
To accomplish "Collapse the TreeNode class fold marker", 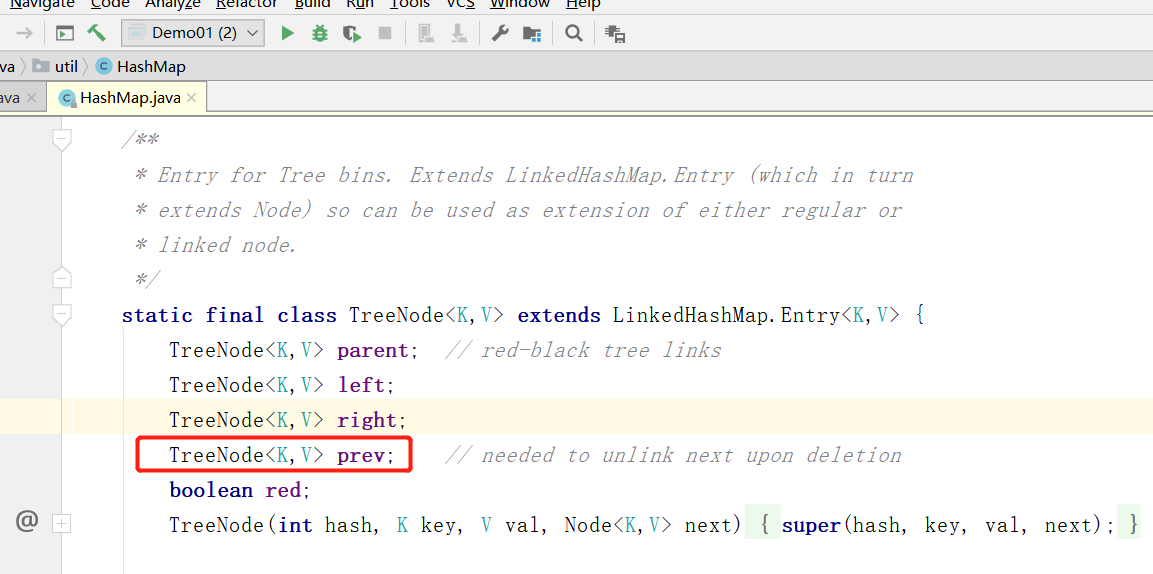I will click(63, 315).
